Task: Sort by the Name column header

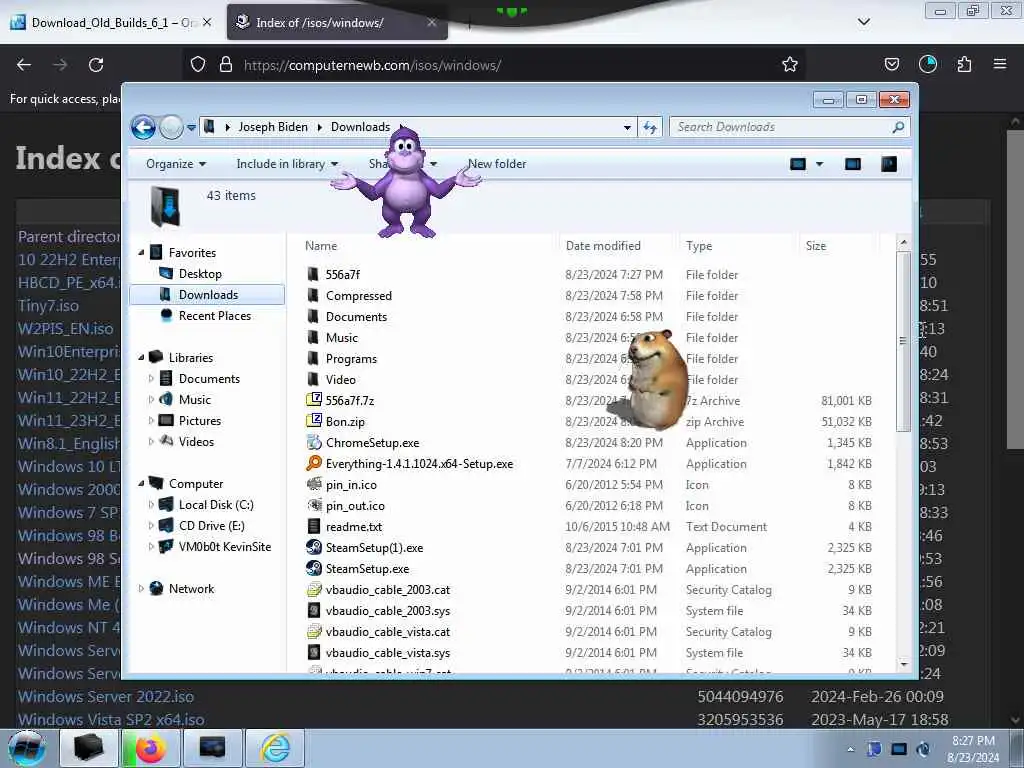Action: coord(321,246)
